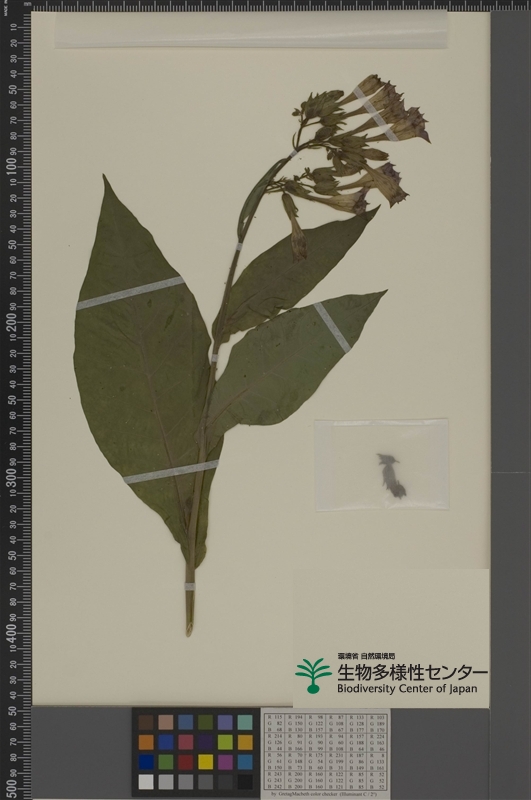Viewport: 531px width, 800px height.
Task: Click the specimen fragment in clear envelope
Action: [x=391, y=475]
